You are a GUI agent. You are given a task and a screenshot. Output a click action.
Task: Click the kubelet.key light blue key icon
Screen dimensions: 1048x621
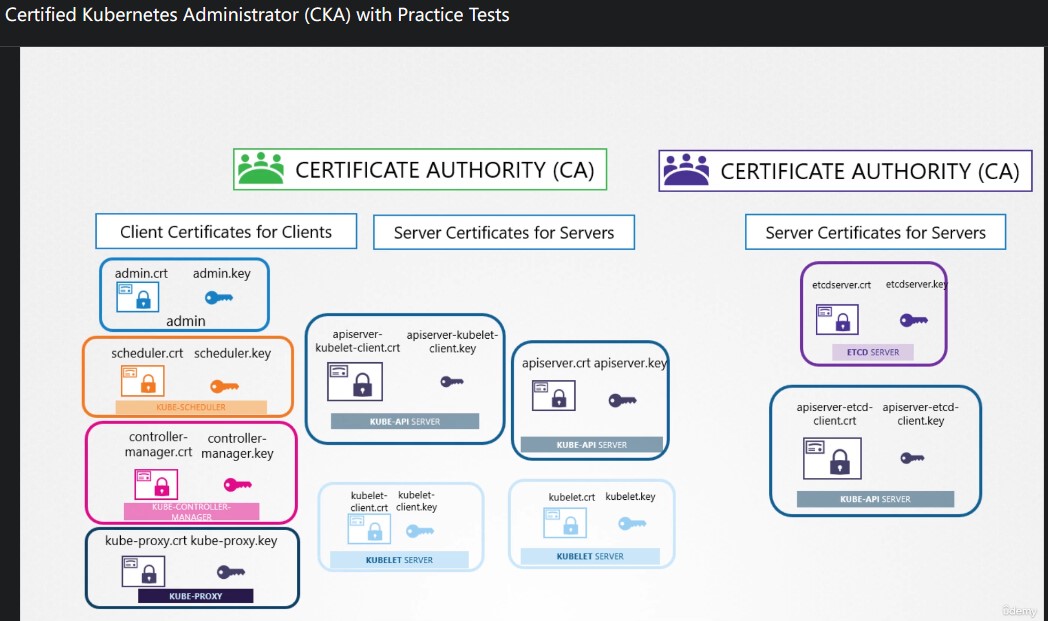click(x=632, y=523)
